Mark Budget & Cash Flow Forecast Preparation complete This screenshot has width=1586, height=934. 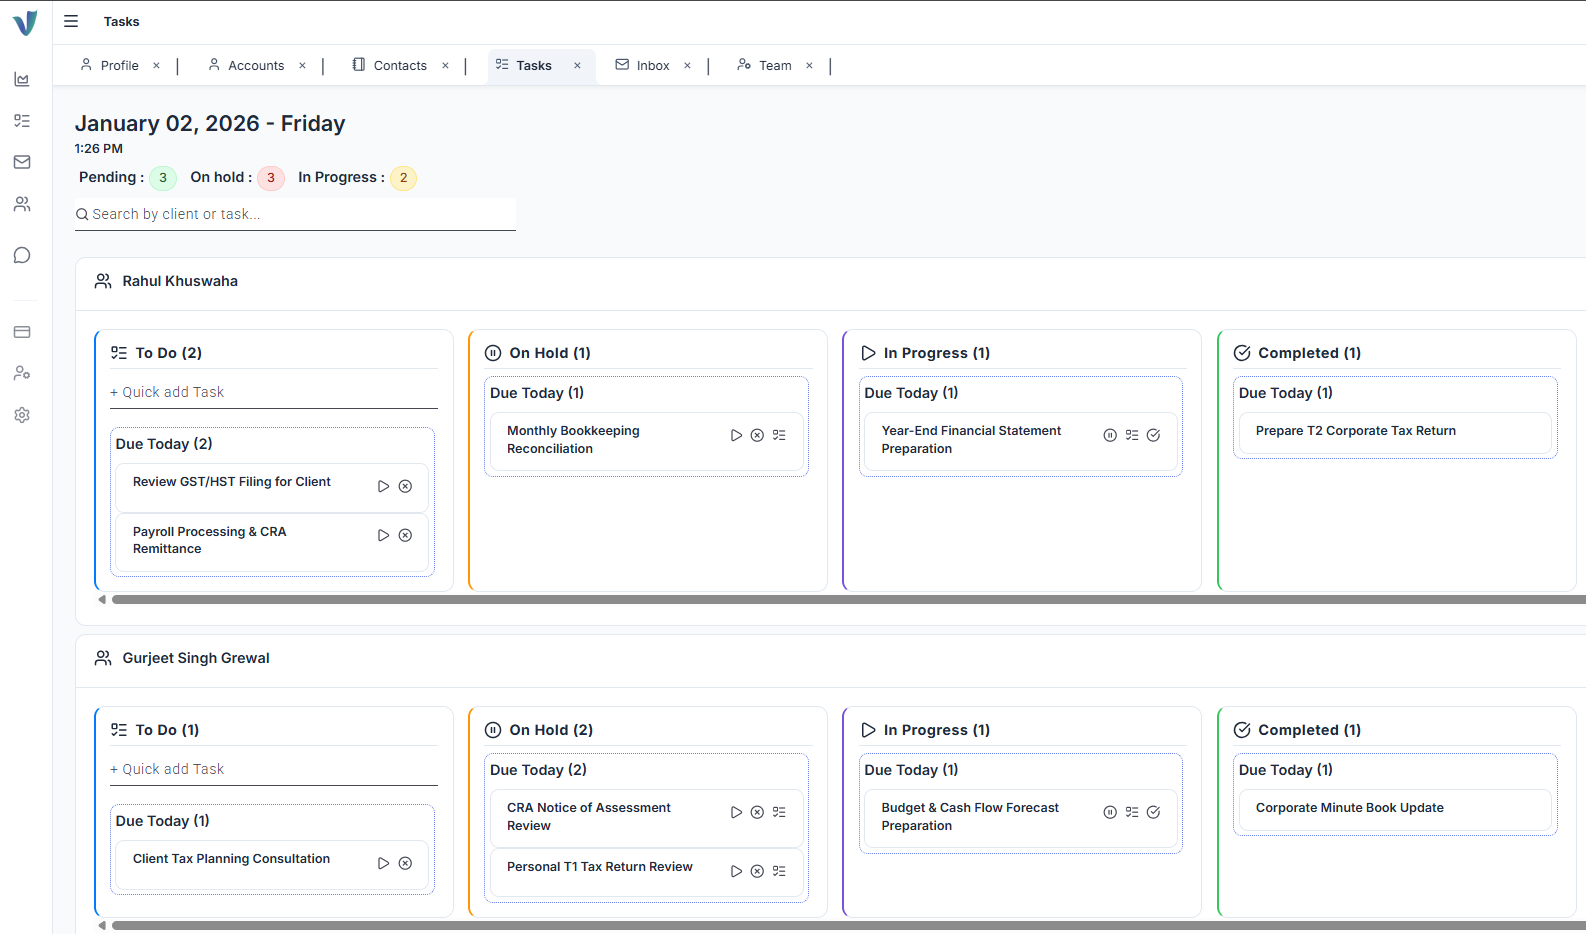click(x=1153, y=812)
